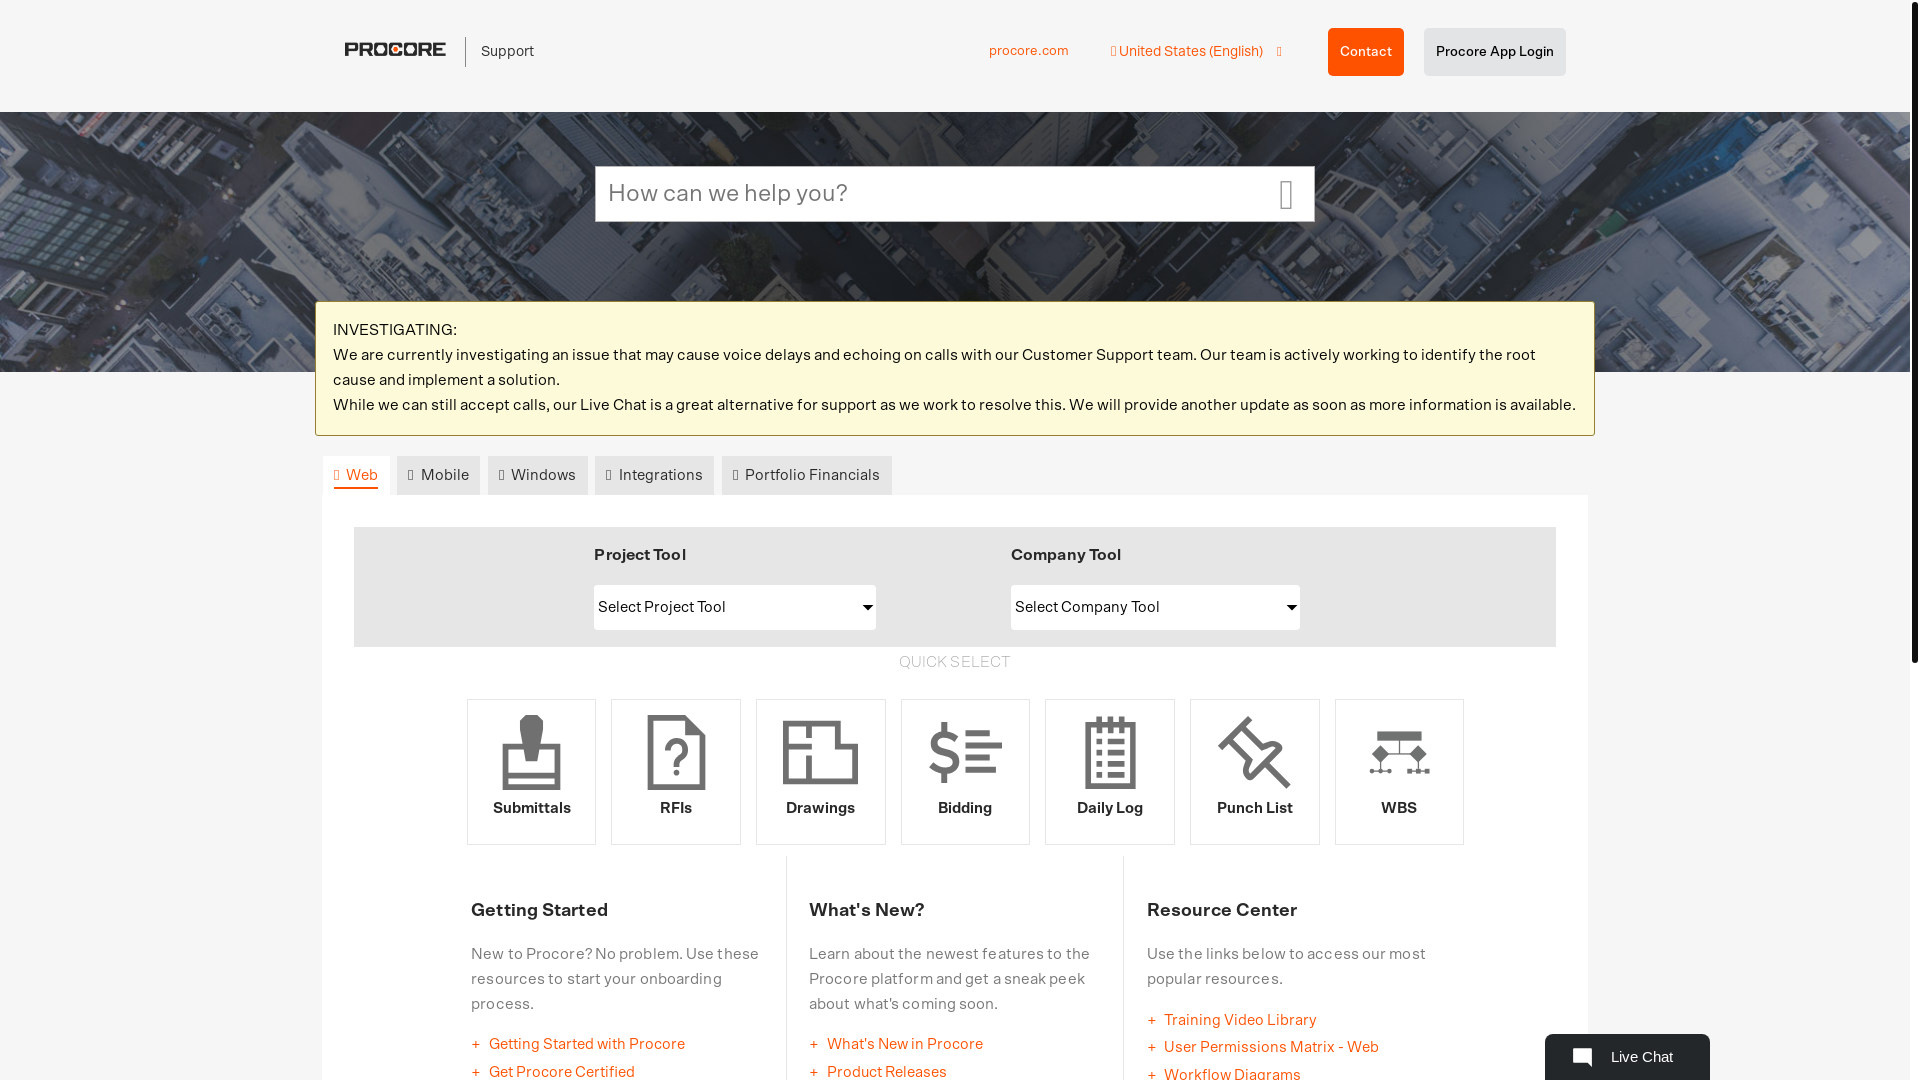Open the Product Releases link
This screenshot has width=1920, height=1080.
coord(887,1071)
